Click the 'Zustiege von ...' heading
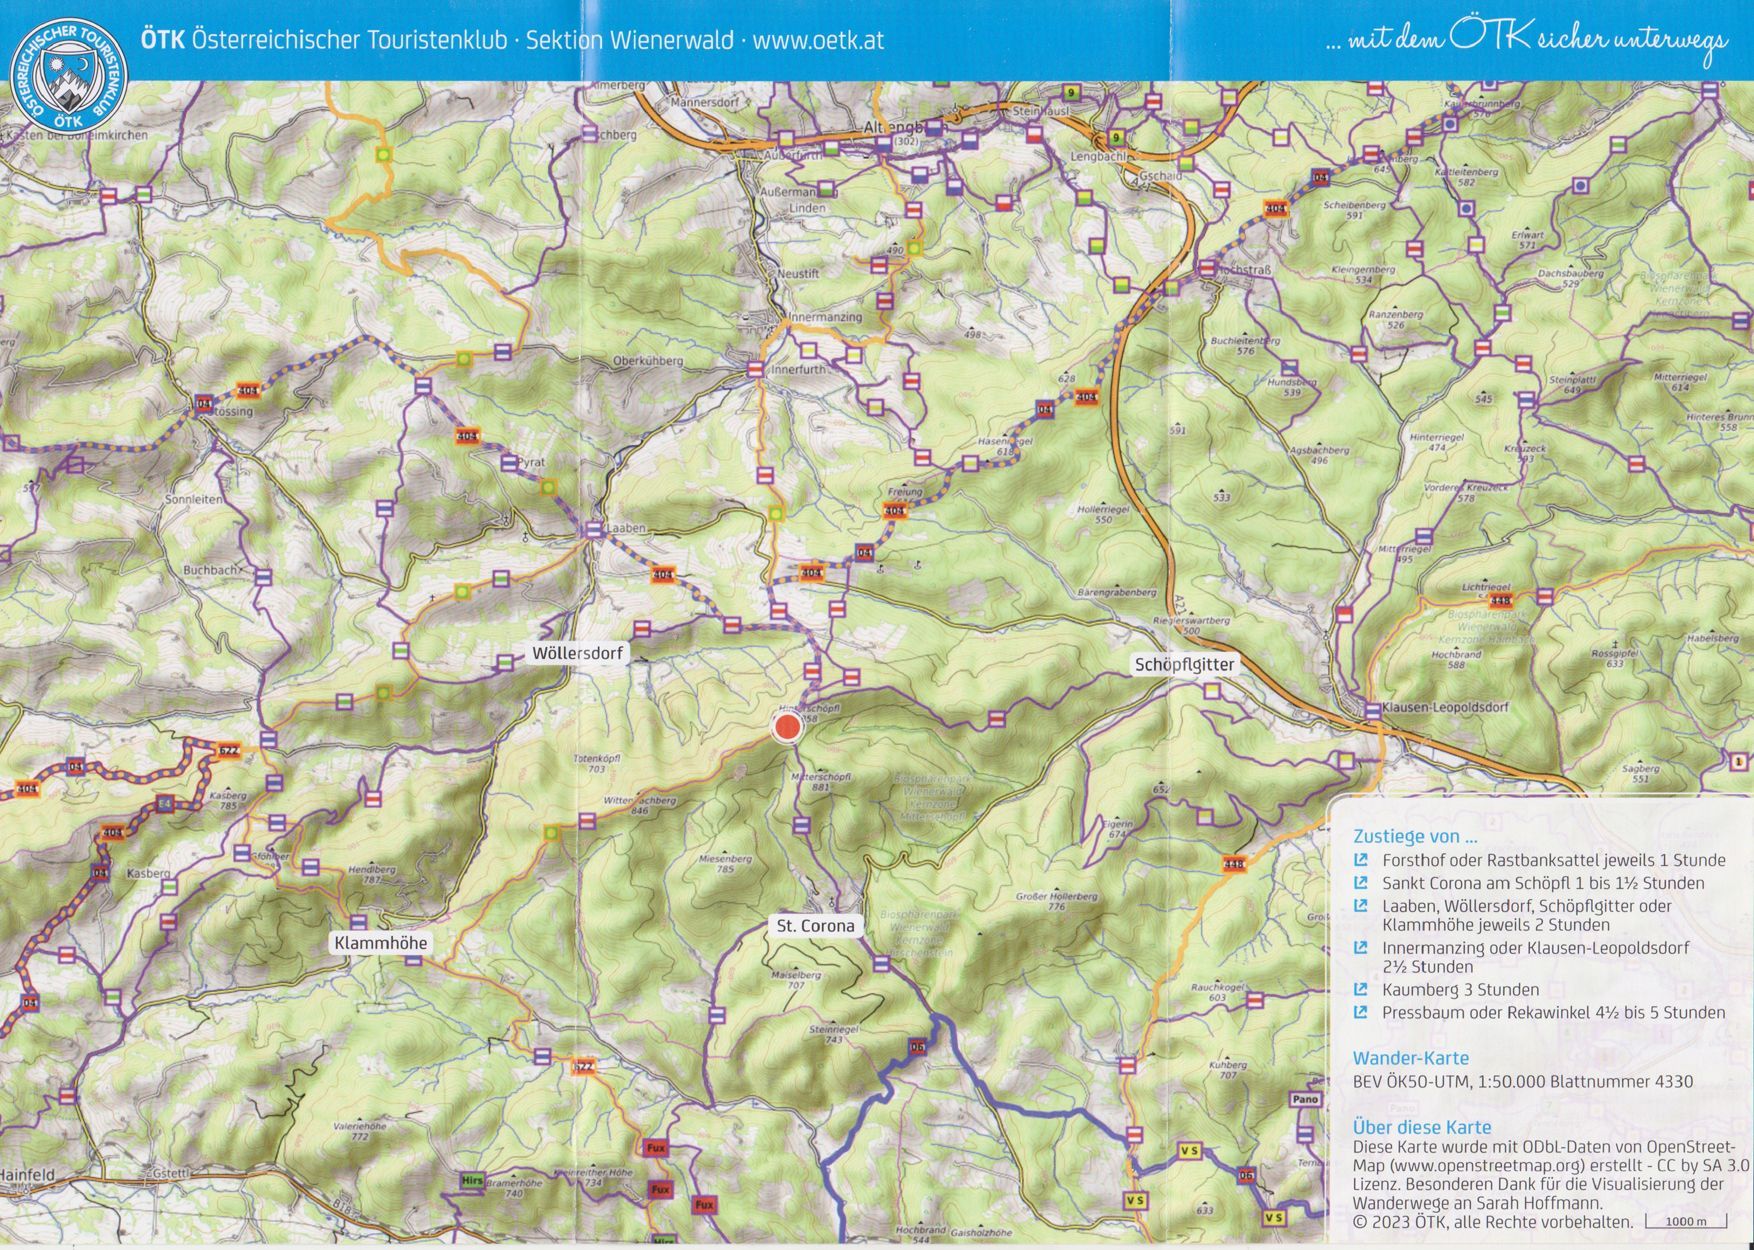Image resolution: width=1754 pixels, height=1250 pixels. pos(1415,837)
